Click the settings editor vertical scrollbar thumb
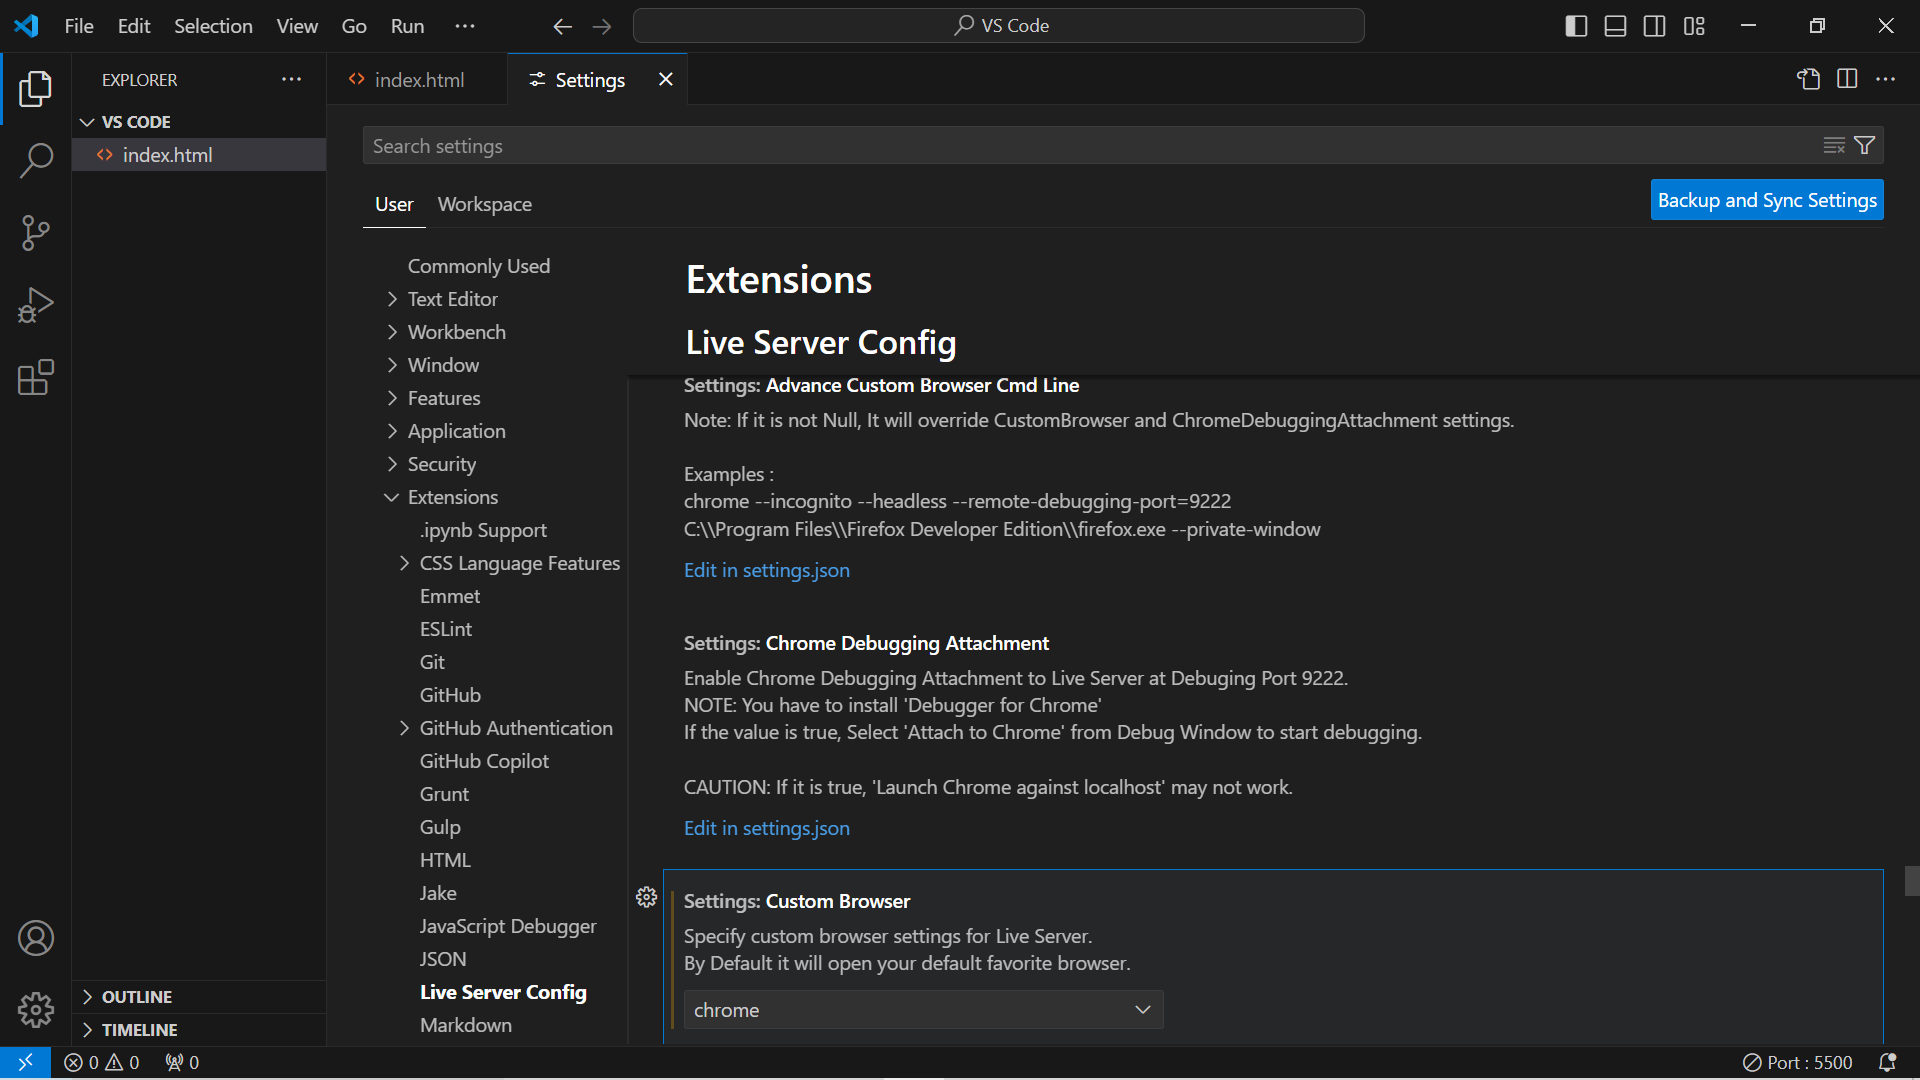1920x1080 pixels. pos(1911,881)
